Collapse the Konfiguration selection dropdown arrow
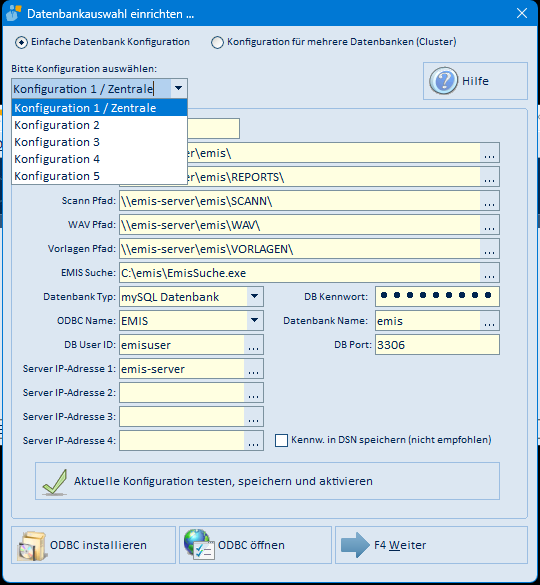 pyautogui.click(x=178, y=89)
